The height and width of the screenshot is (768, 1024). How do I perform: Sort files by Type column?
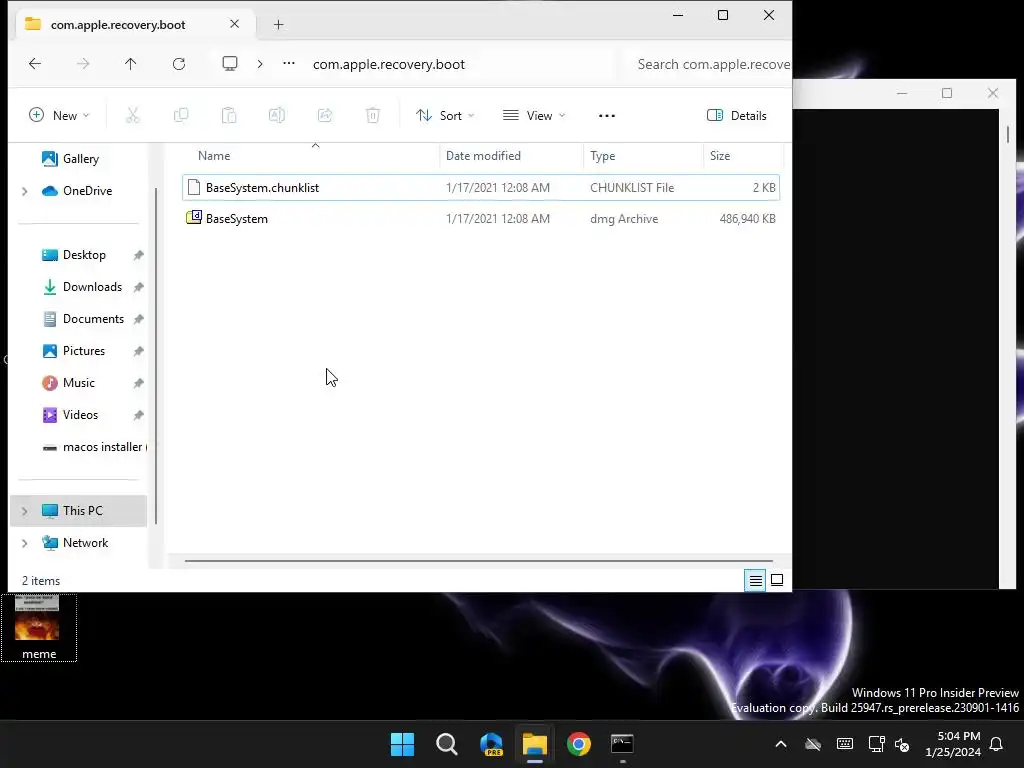(603, 156)
